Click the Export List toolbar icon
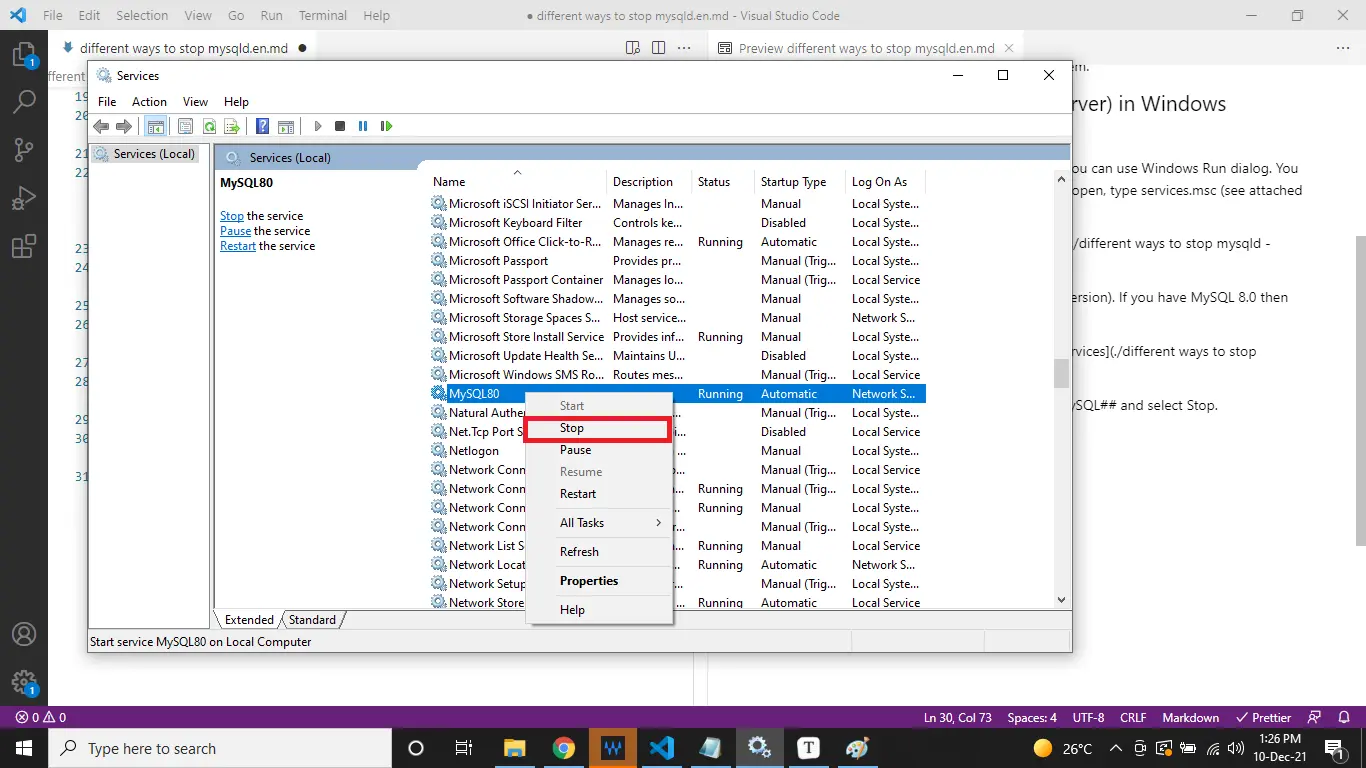 pos(232,126)
